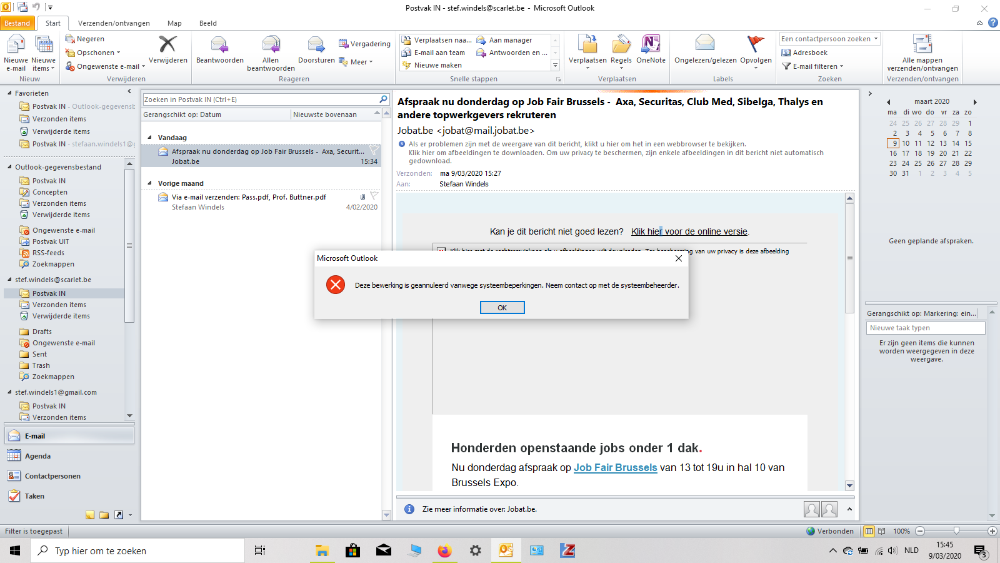Switch to reading view in status bar
The width and height of the screenshot is (1000, 563).
pyautogui.click(x=879, y=531)
